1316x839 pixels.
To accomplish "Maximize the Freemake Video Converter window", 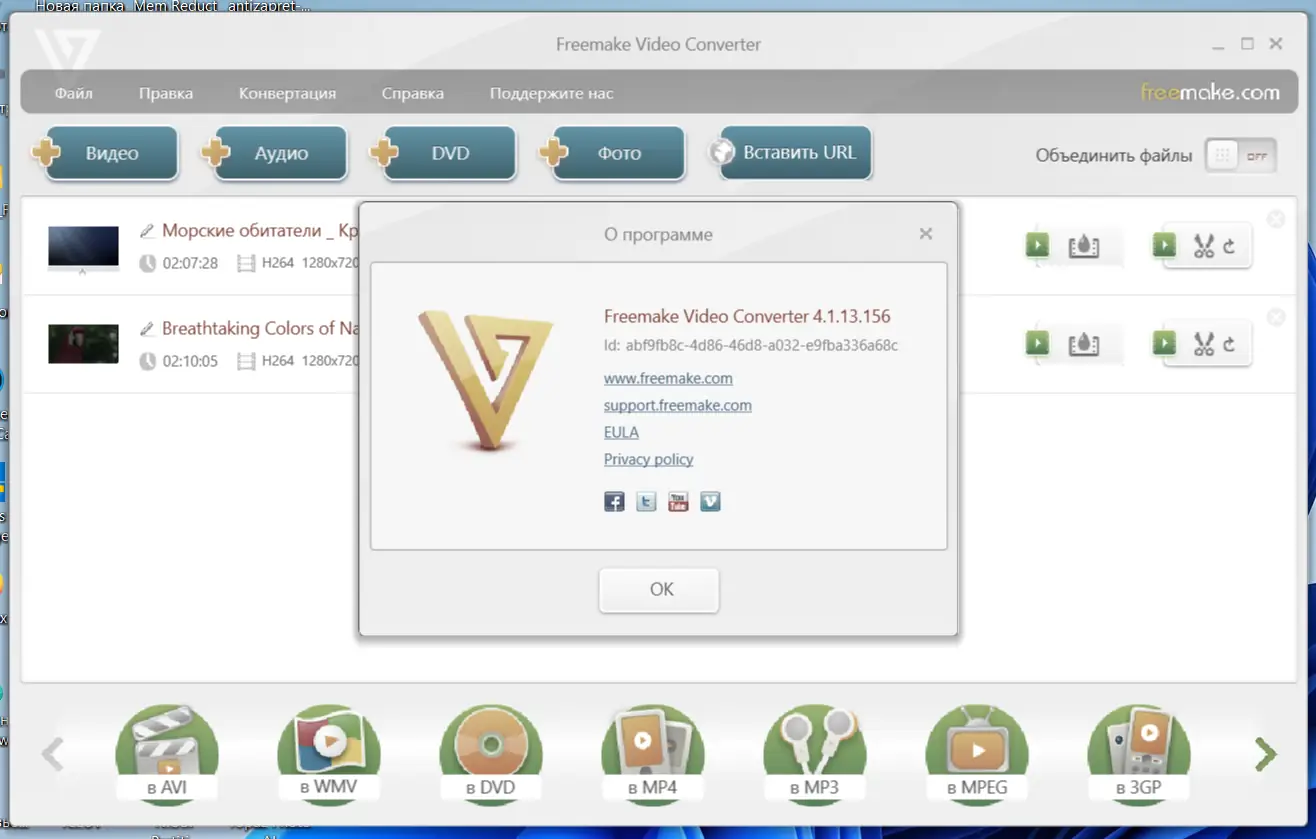I will (1247, 44).
